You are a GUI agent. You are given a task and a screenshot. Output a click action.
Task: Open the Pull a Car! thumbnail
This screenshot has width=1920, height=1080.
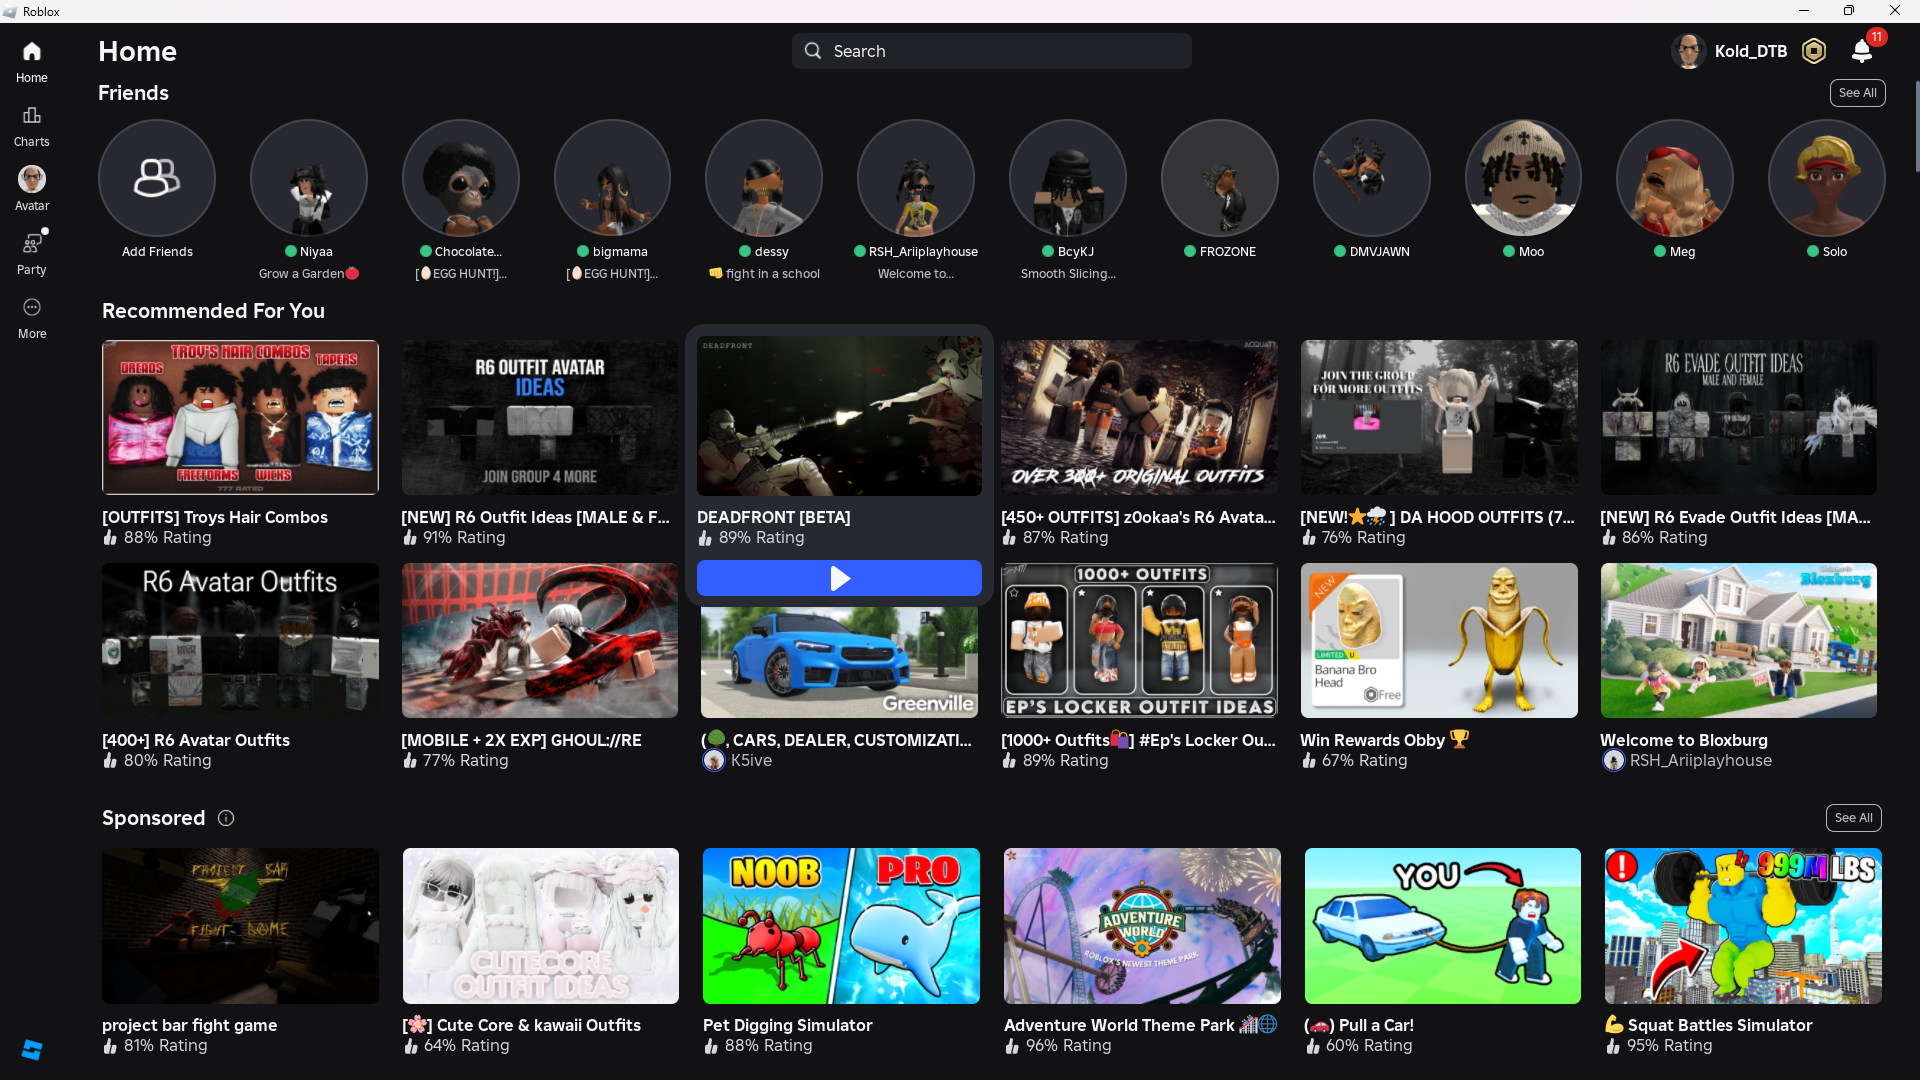(x=1443, y=926)
